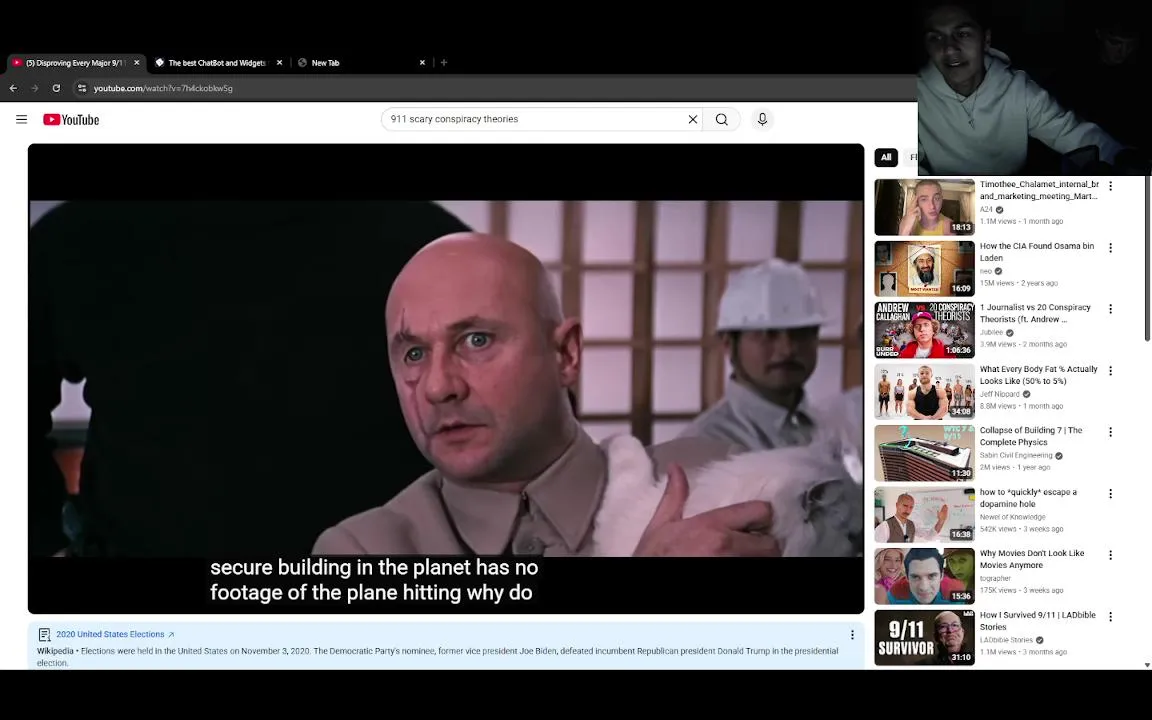
Task: Click the scrollbar down arrow
Action: point(1147,665)
